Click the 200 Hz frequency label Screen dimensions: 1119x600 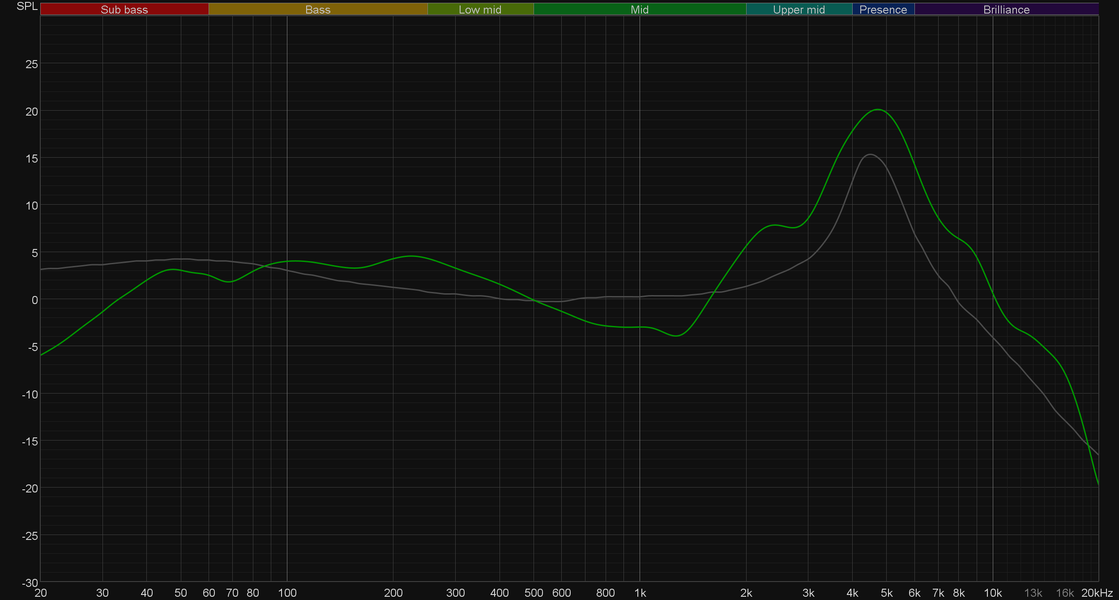coord(393,593)
